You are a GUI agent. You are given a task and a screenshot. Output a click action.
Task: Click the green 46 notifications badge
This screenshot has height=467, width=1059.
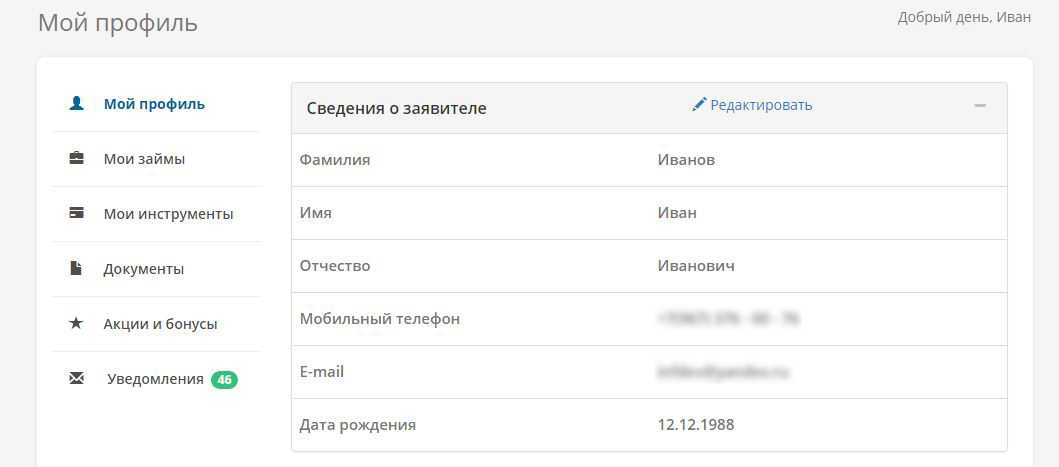pos(224,380)
